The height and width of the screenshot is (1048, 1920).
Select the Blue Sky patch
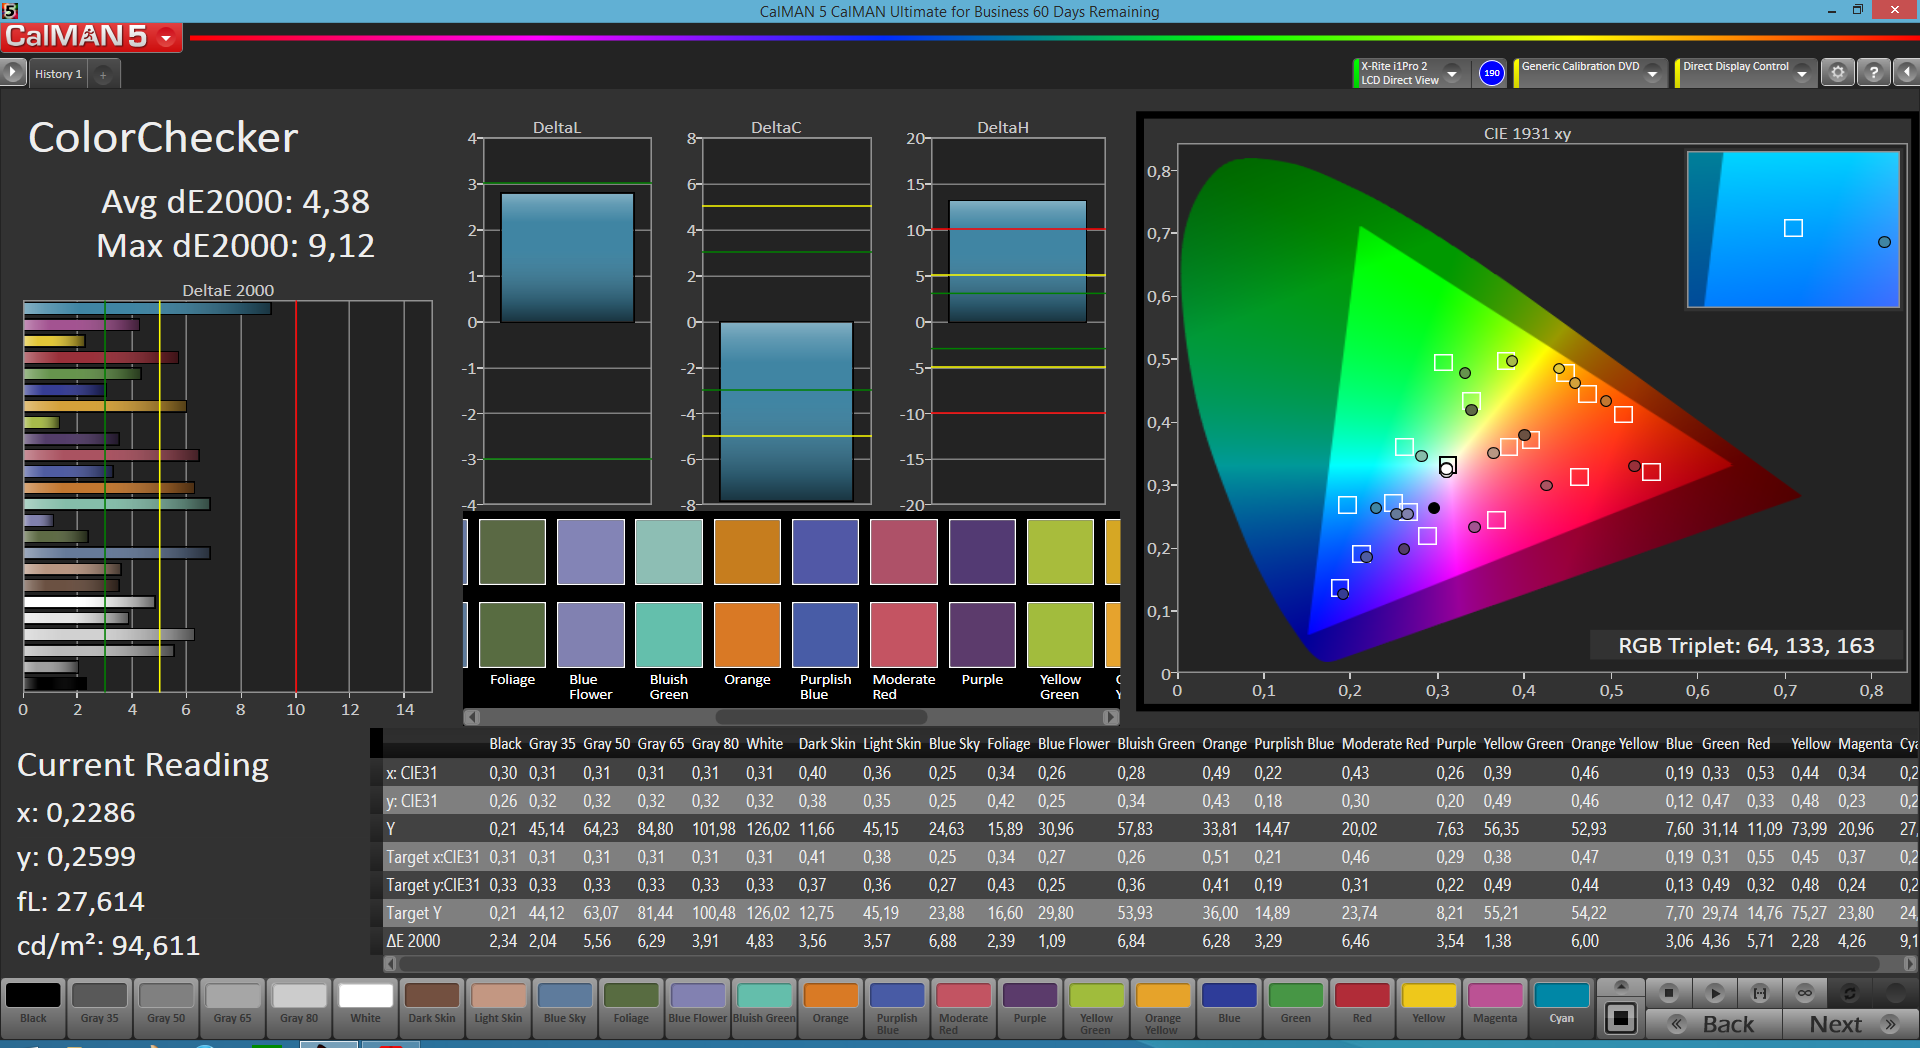click(x=565, y=1007)
